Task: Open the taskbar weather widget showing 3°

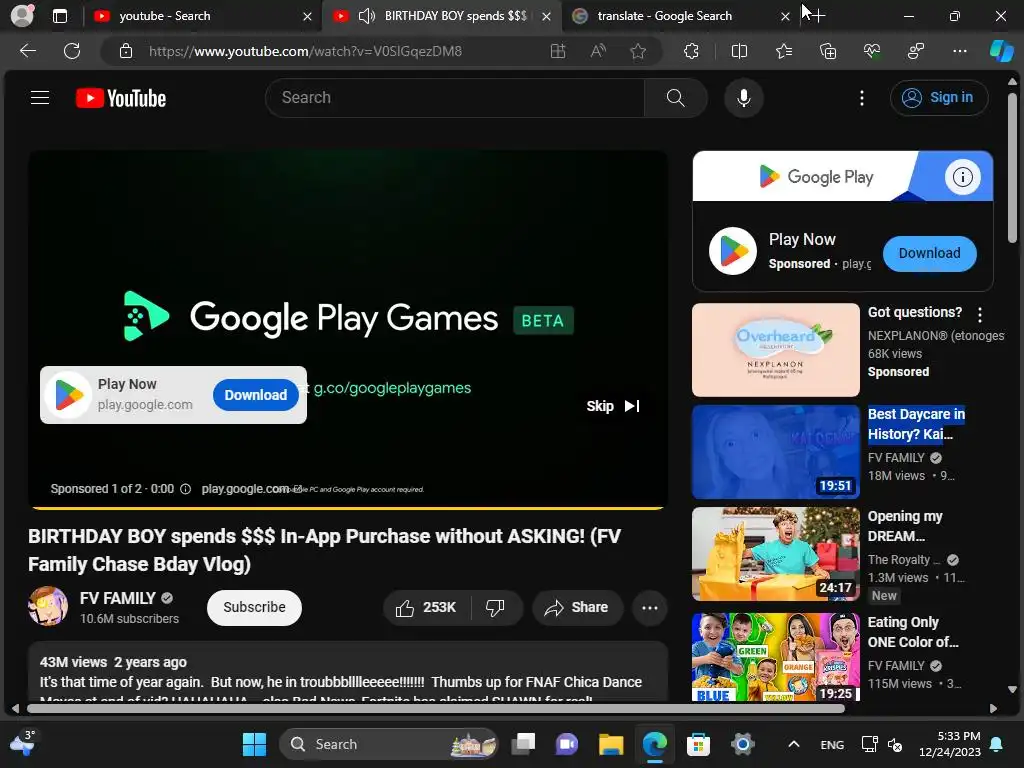Action: [x=21, y=743]
